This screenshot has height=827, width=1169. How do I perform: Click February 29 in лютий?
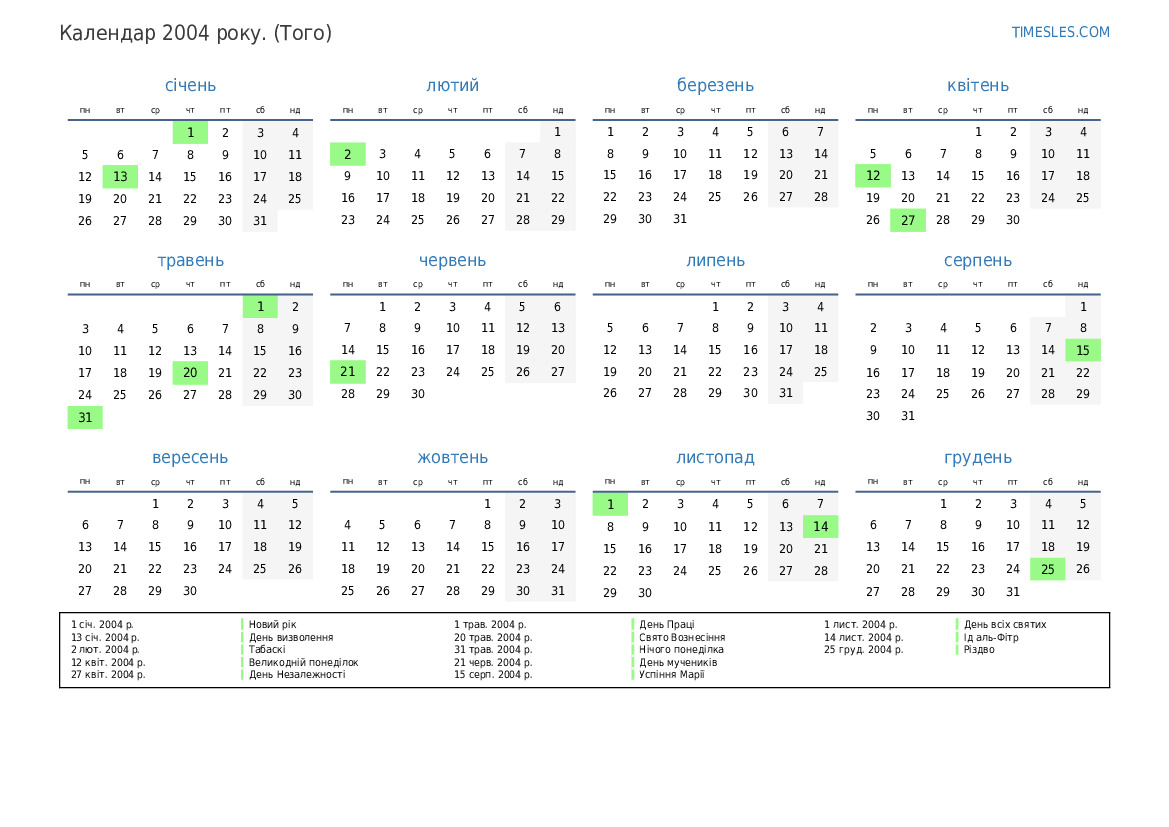click(558, 220)
